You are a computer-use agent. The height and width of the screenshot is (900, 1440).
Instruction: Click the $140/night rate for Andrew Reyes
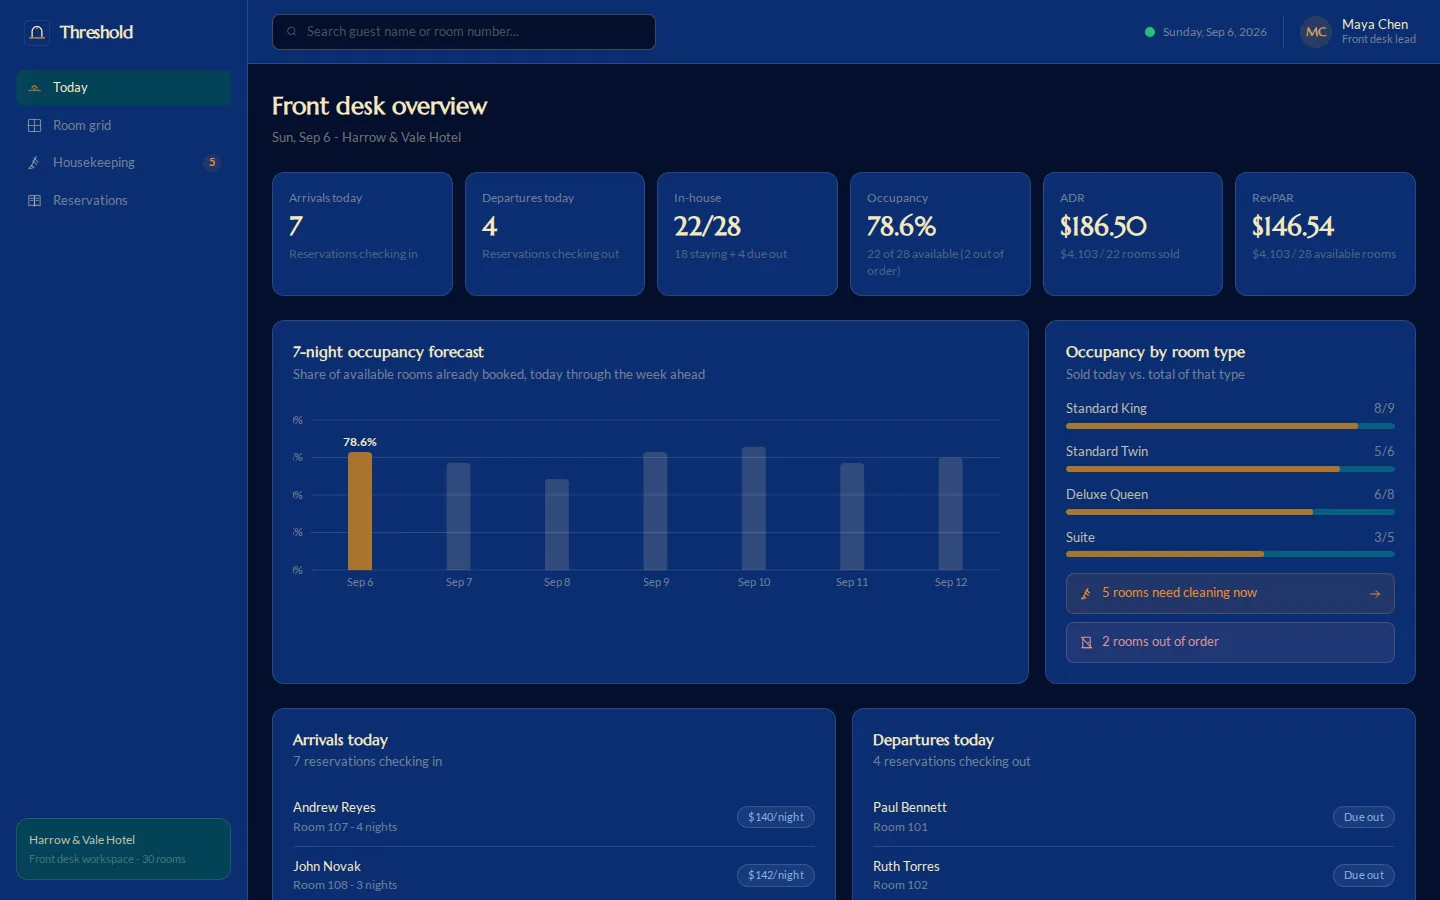776,818
